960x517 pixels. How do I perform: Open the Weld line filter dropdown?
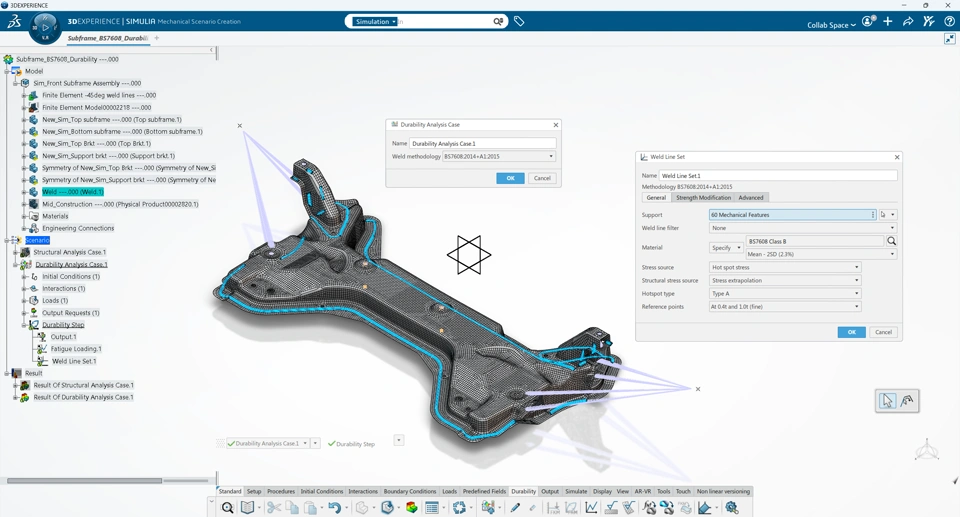803,228
